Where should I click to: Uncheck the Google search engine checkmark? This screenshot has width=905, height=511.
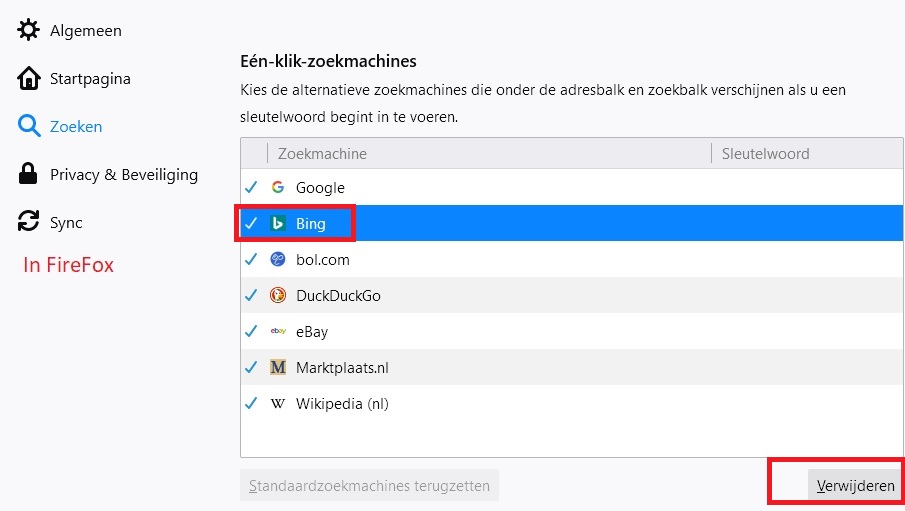coord(251,187)
